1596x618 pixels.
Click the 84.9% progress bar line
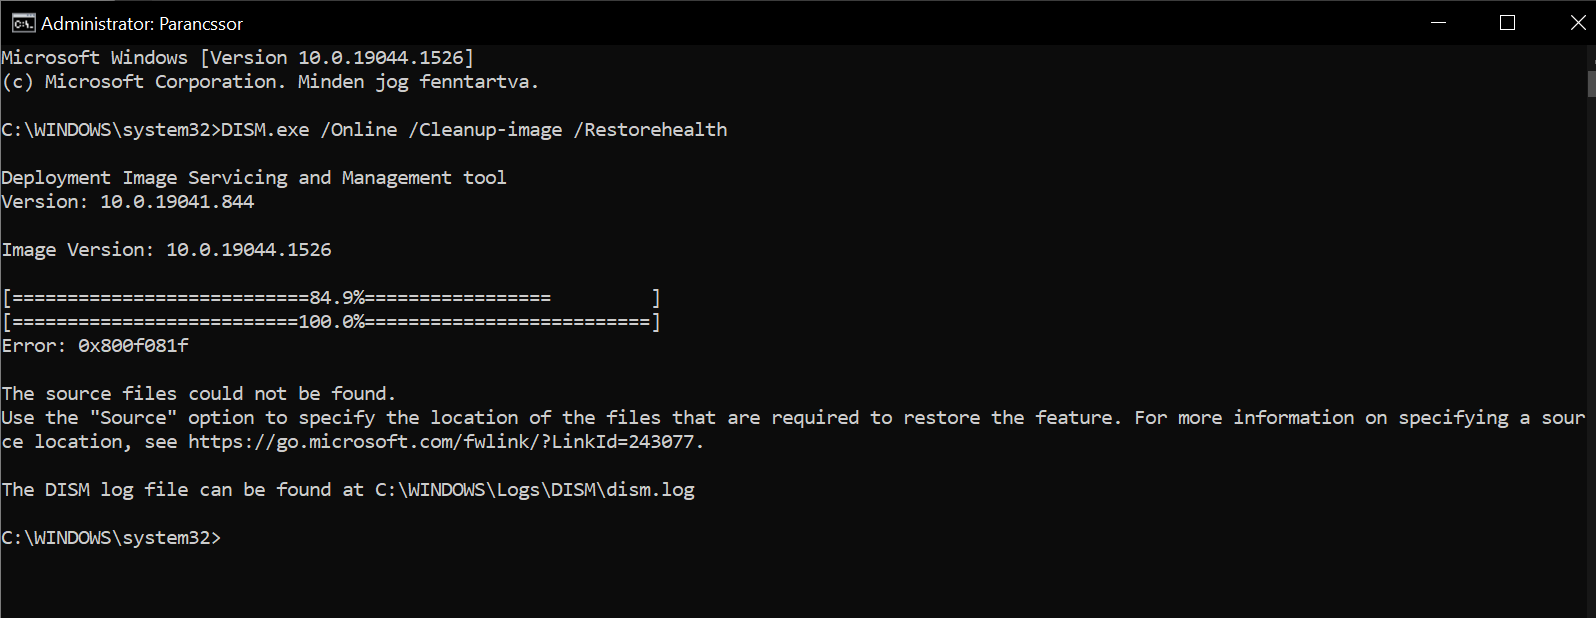tap(331, 298)
